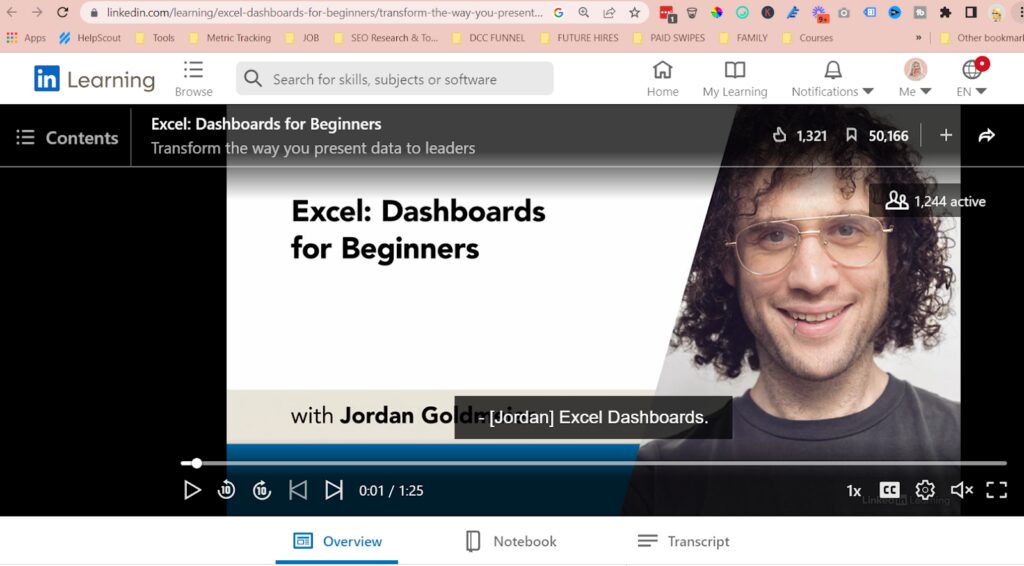Open the Other bookmarks folder
Screen dimensions: 1024x566
tap(982, 38)
